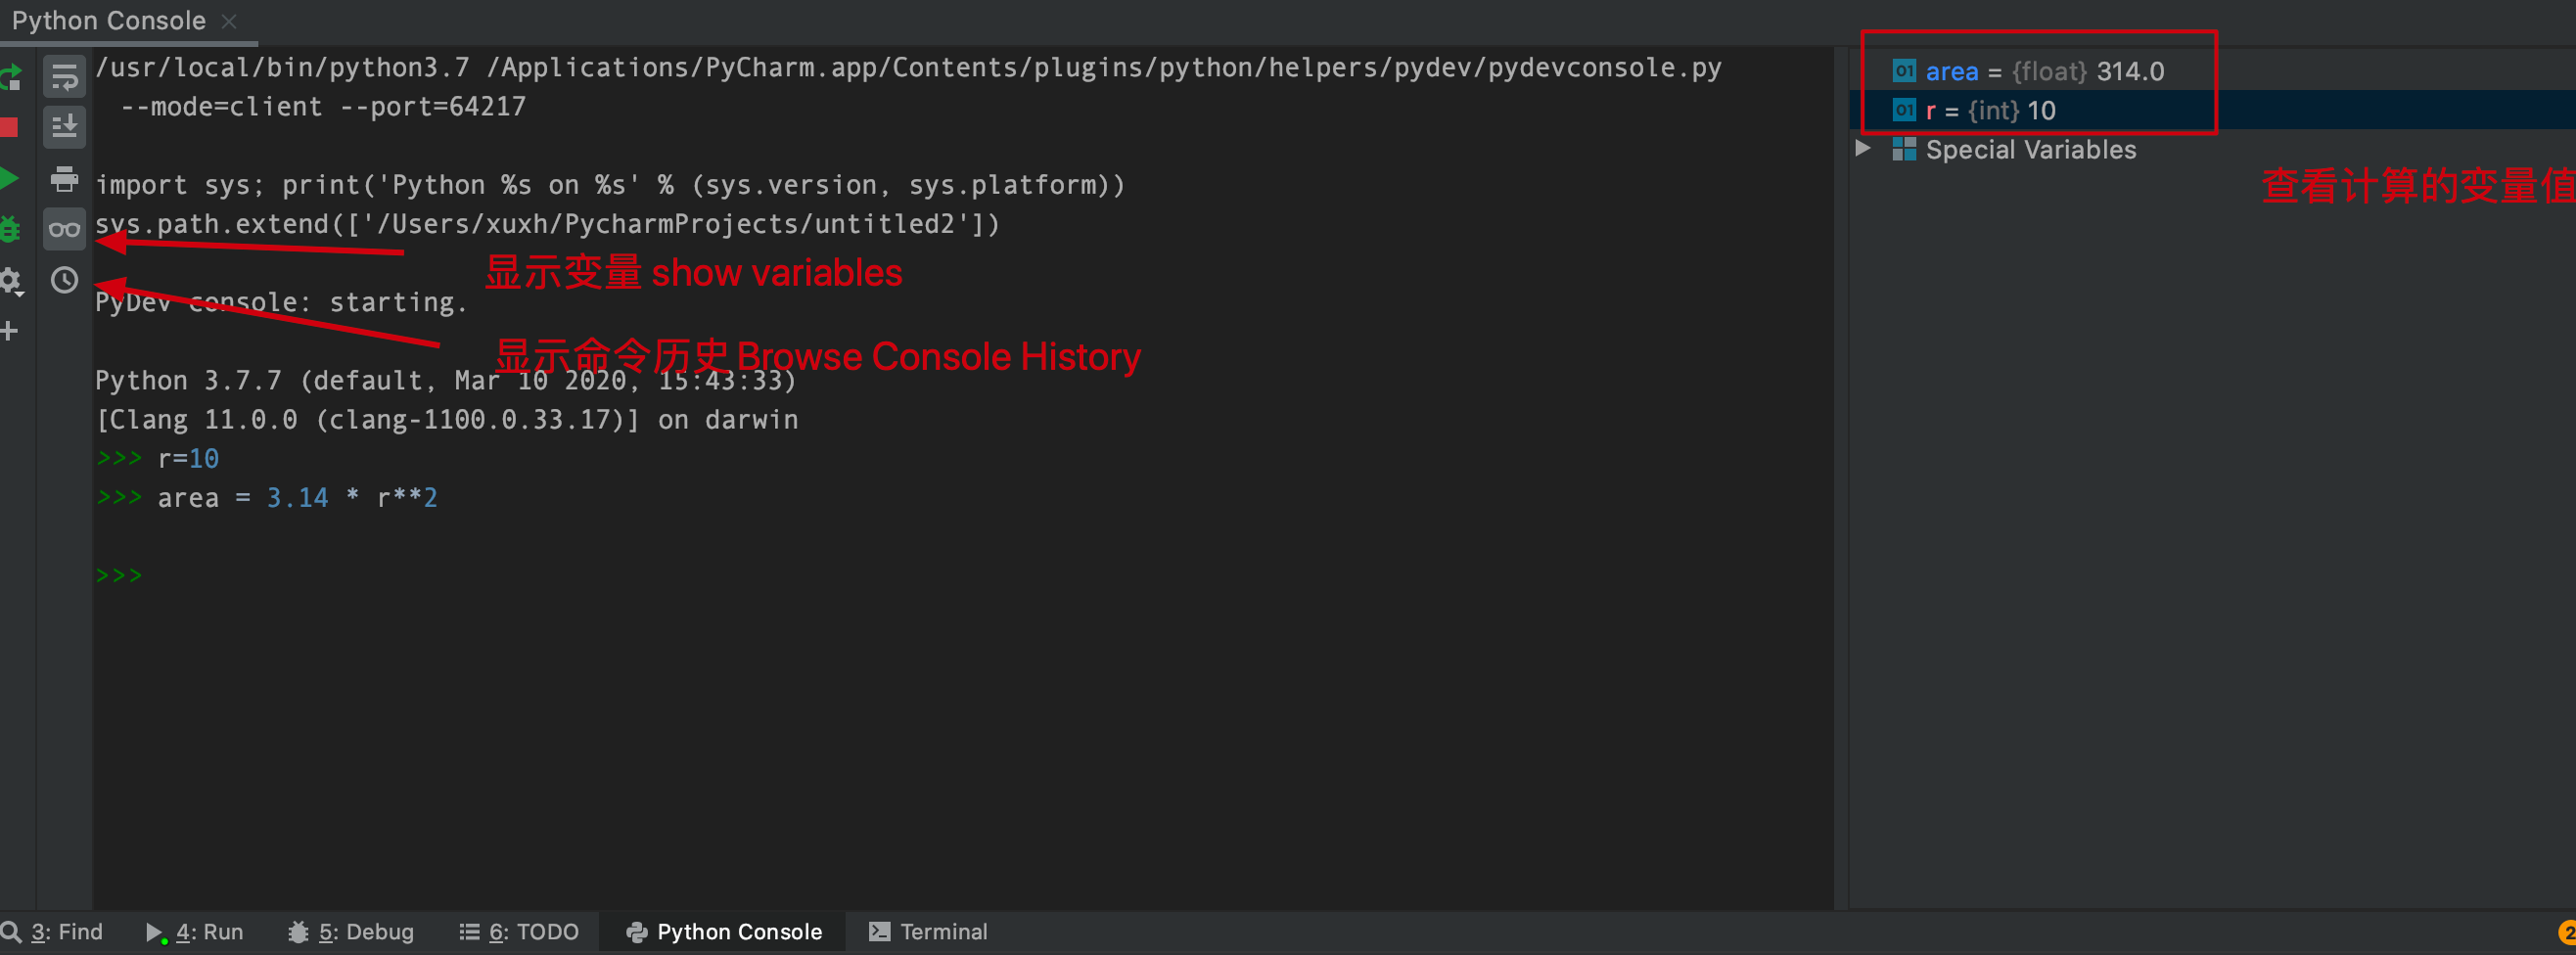Select the r int variable row
Viewport: 2576px width, 955px height.
[2212, 110]
